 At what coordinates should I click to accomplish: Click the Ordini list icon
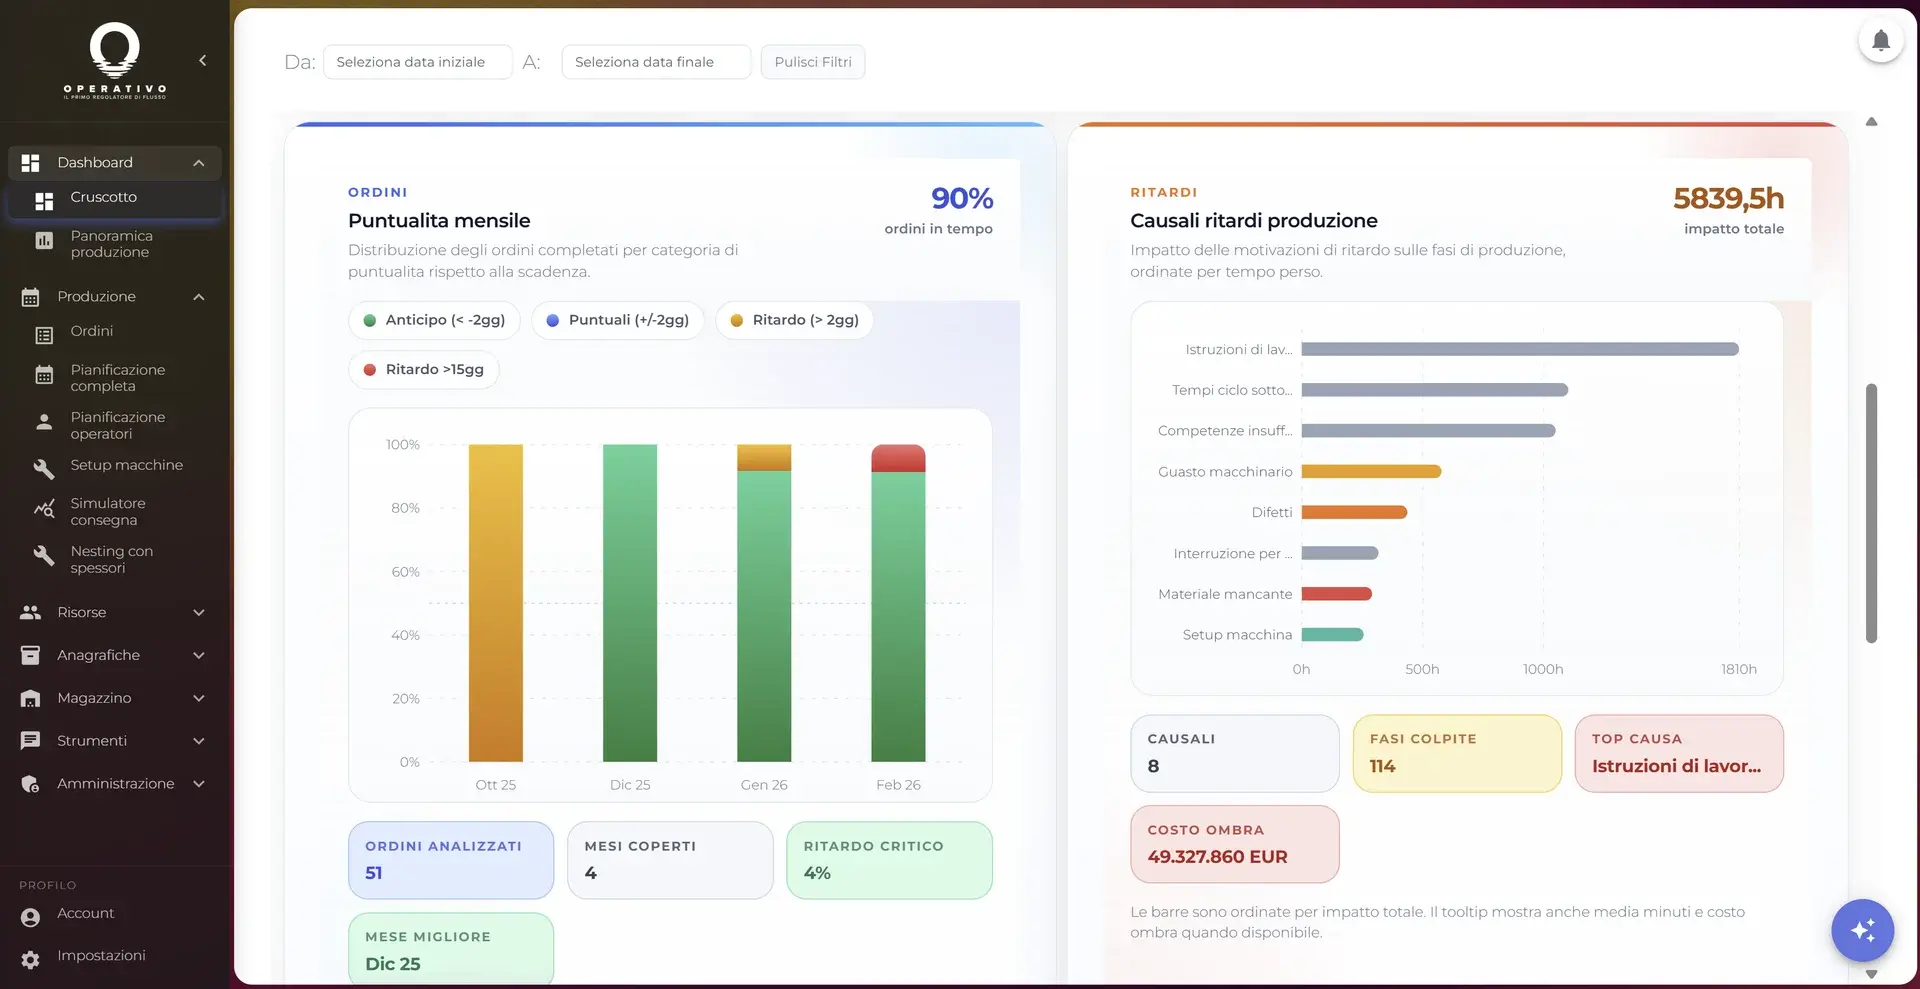[44, 335]
